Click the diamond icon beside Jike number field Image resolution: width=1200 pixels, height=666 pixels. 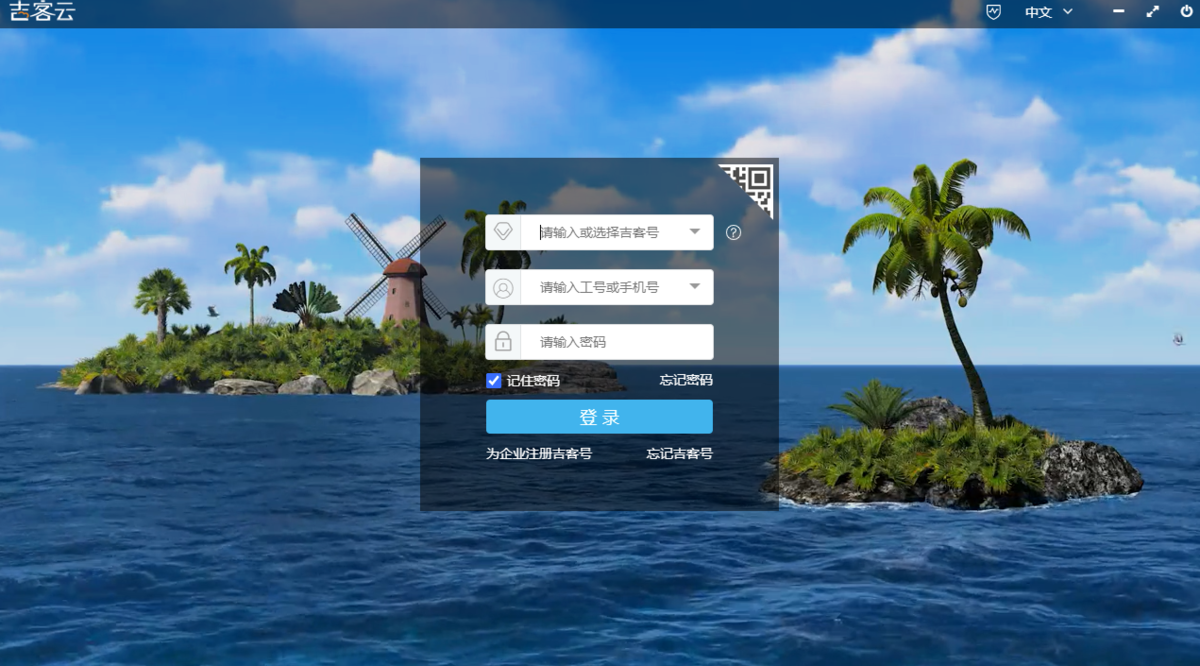point(503,232)
